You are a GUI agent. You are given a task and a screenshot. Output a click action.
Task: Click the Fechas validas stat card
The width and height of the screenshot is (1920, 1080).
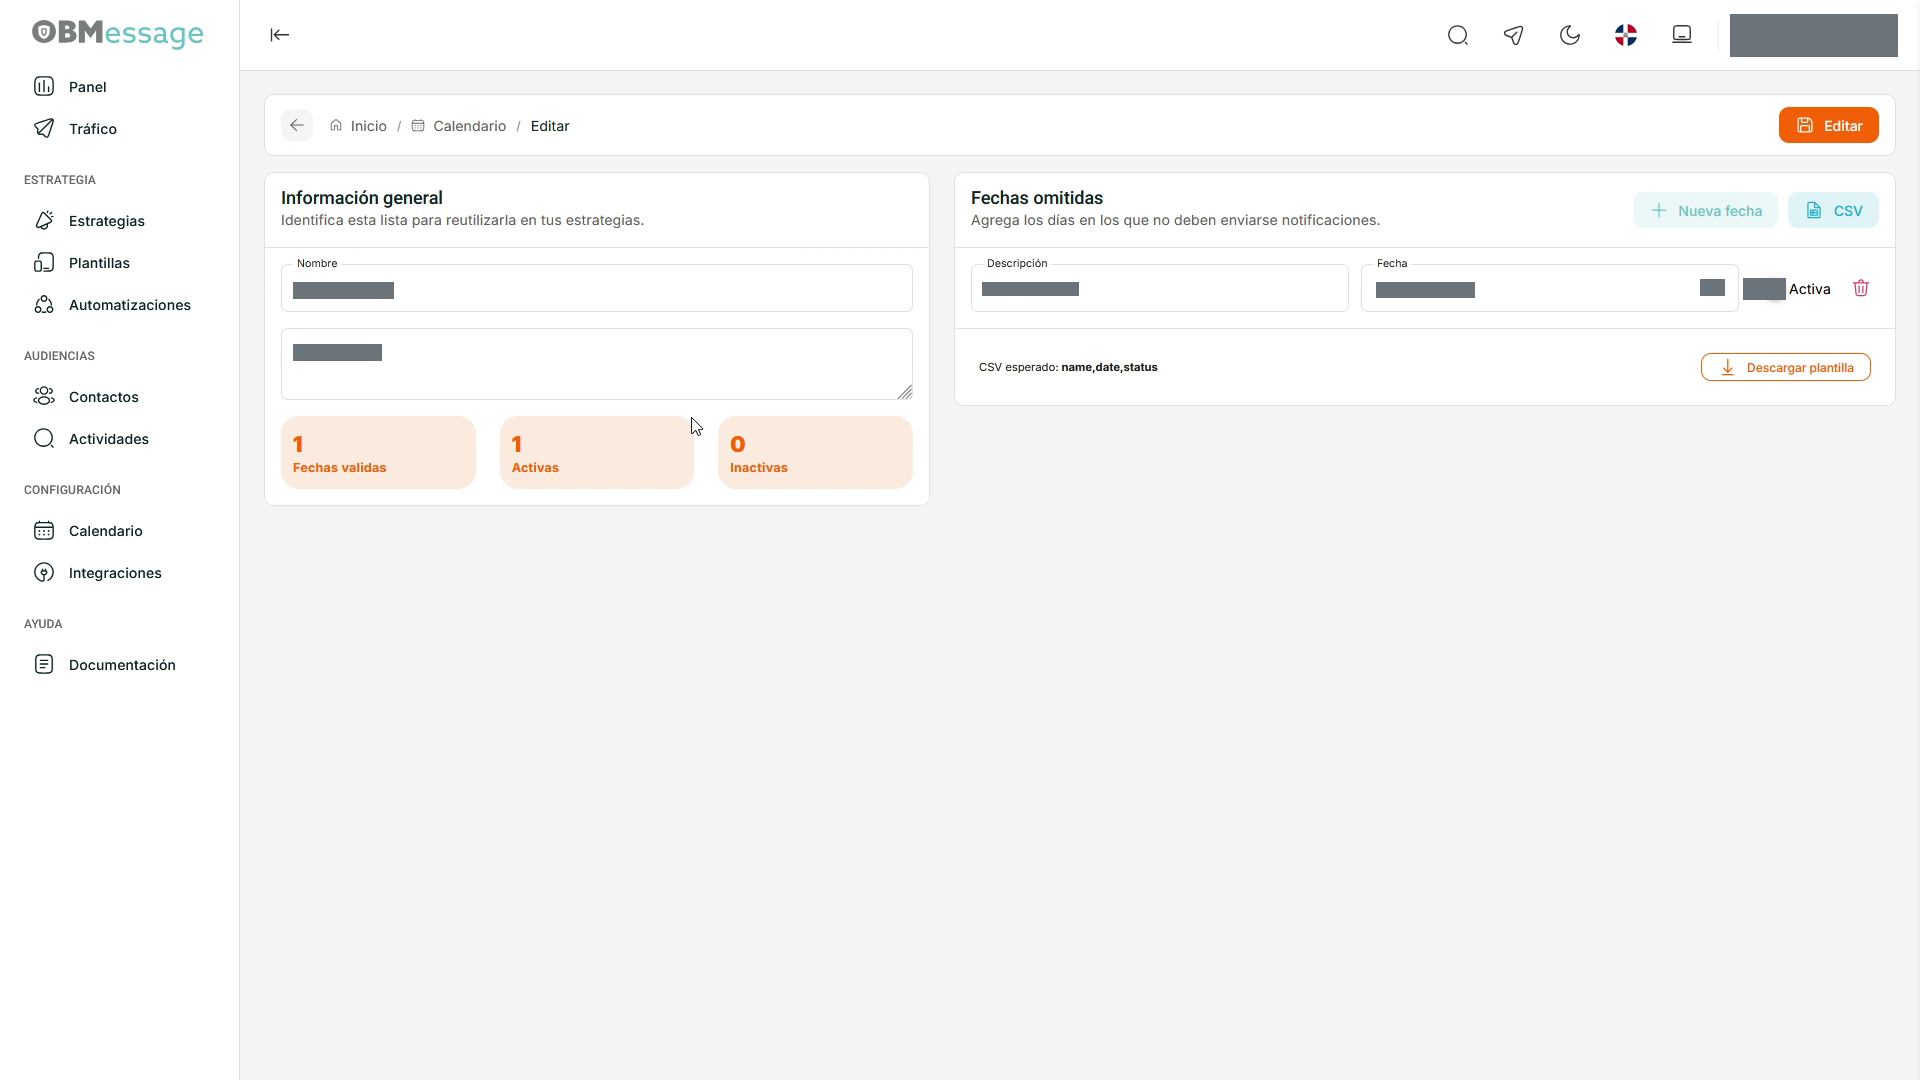[378, 453]
